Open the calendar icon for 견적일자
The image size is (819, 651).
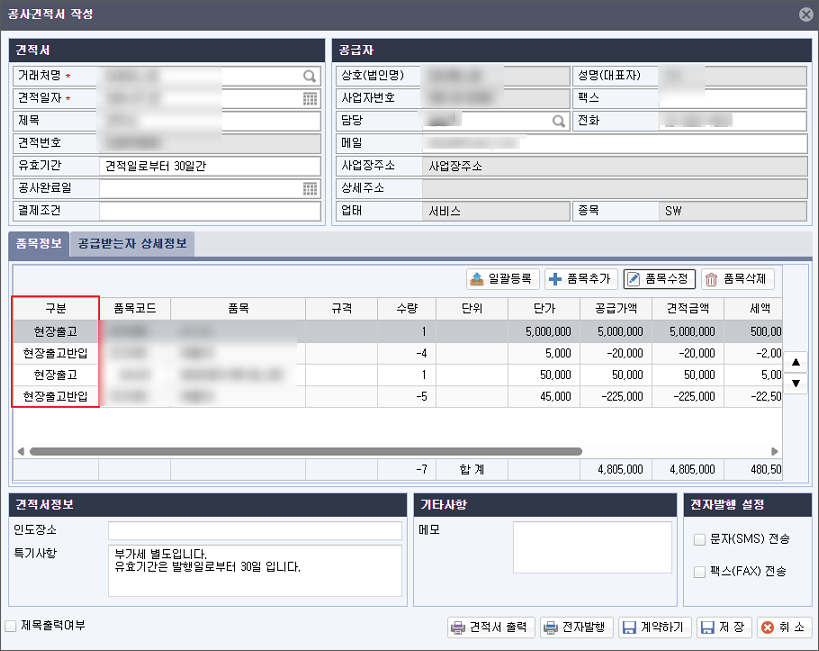click(x=310, y=99)
